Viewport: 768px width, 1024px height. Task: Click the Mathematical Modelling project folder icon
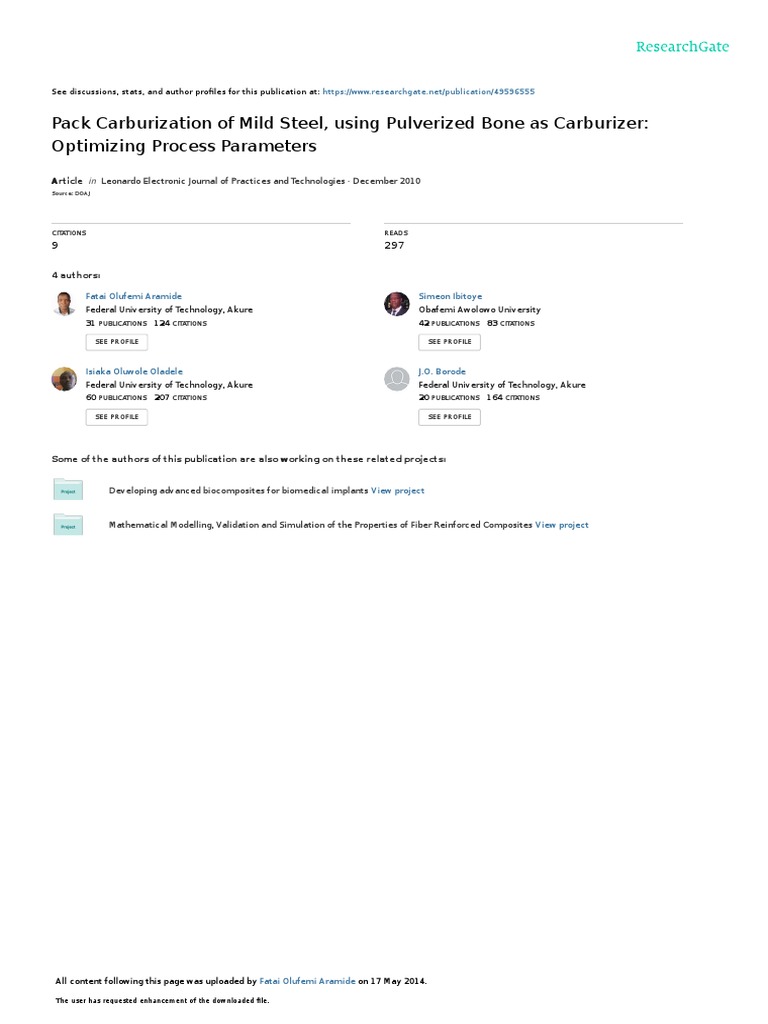[68, 524]
